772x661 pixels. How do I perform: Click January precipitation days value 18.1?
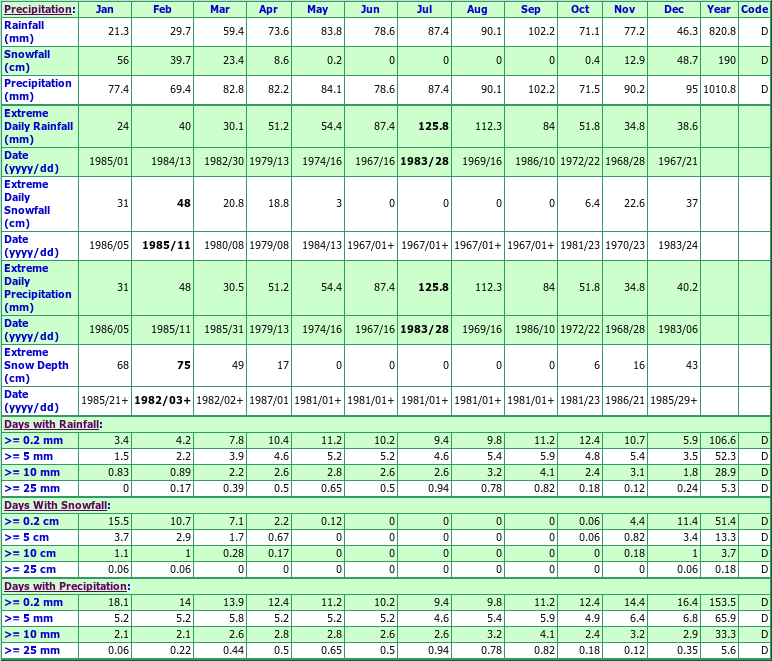coord(119,602)
